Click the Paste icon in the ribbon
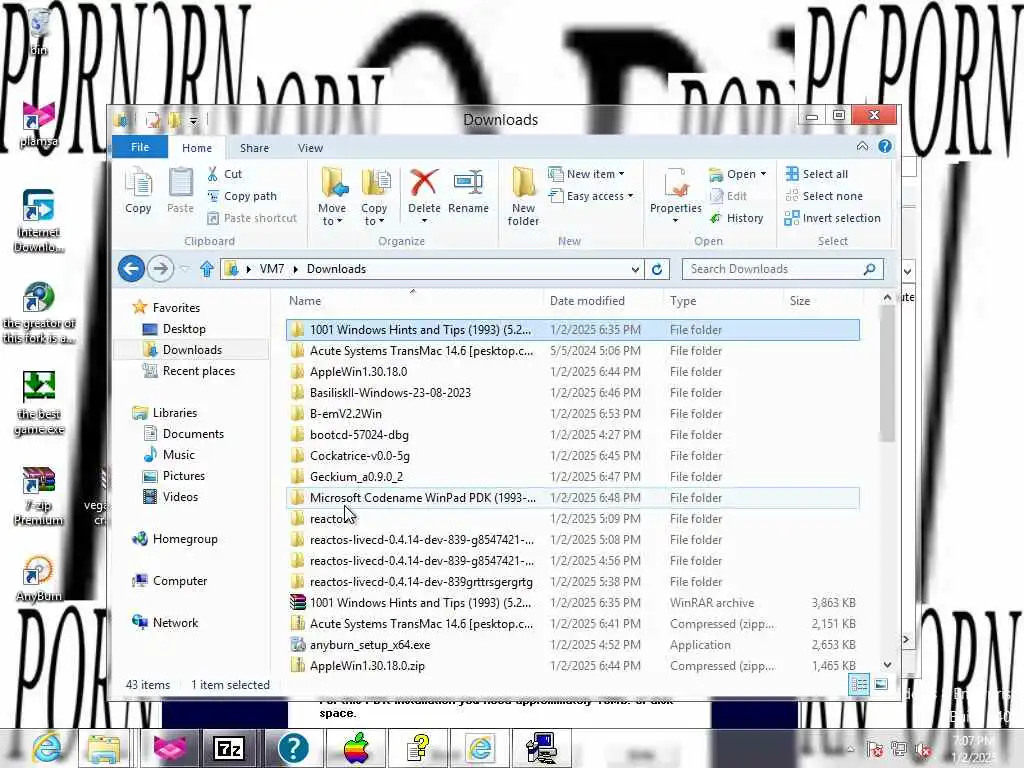Viewport: 1024px width, 768px height. click(180, 190)
